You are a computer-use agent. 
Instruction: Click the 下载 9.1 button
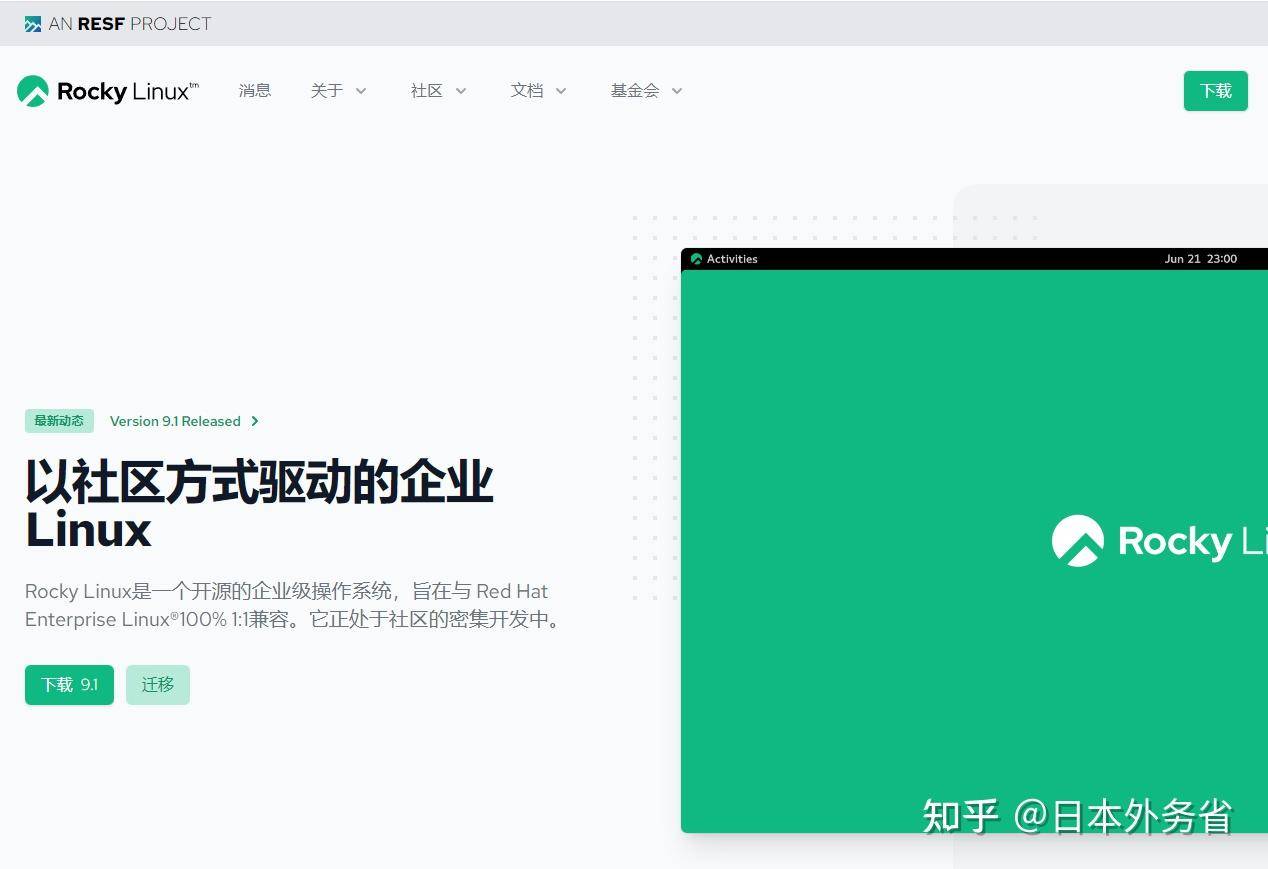pos(69,685)
